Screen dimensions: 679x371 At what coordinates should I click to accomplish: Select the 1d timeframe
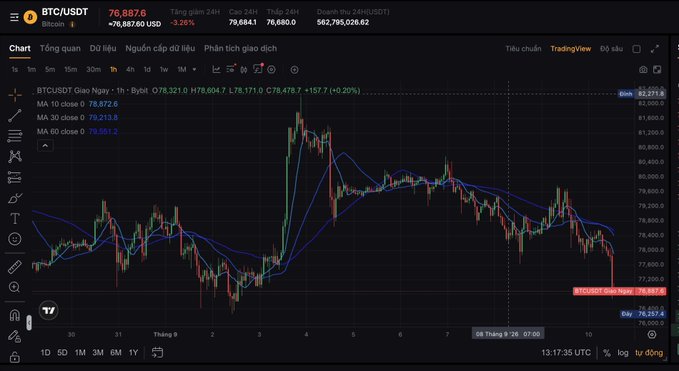click(147, 69)
